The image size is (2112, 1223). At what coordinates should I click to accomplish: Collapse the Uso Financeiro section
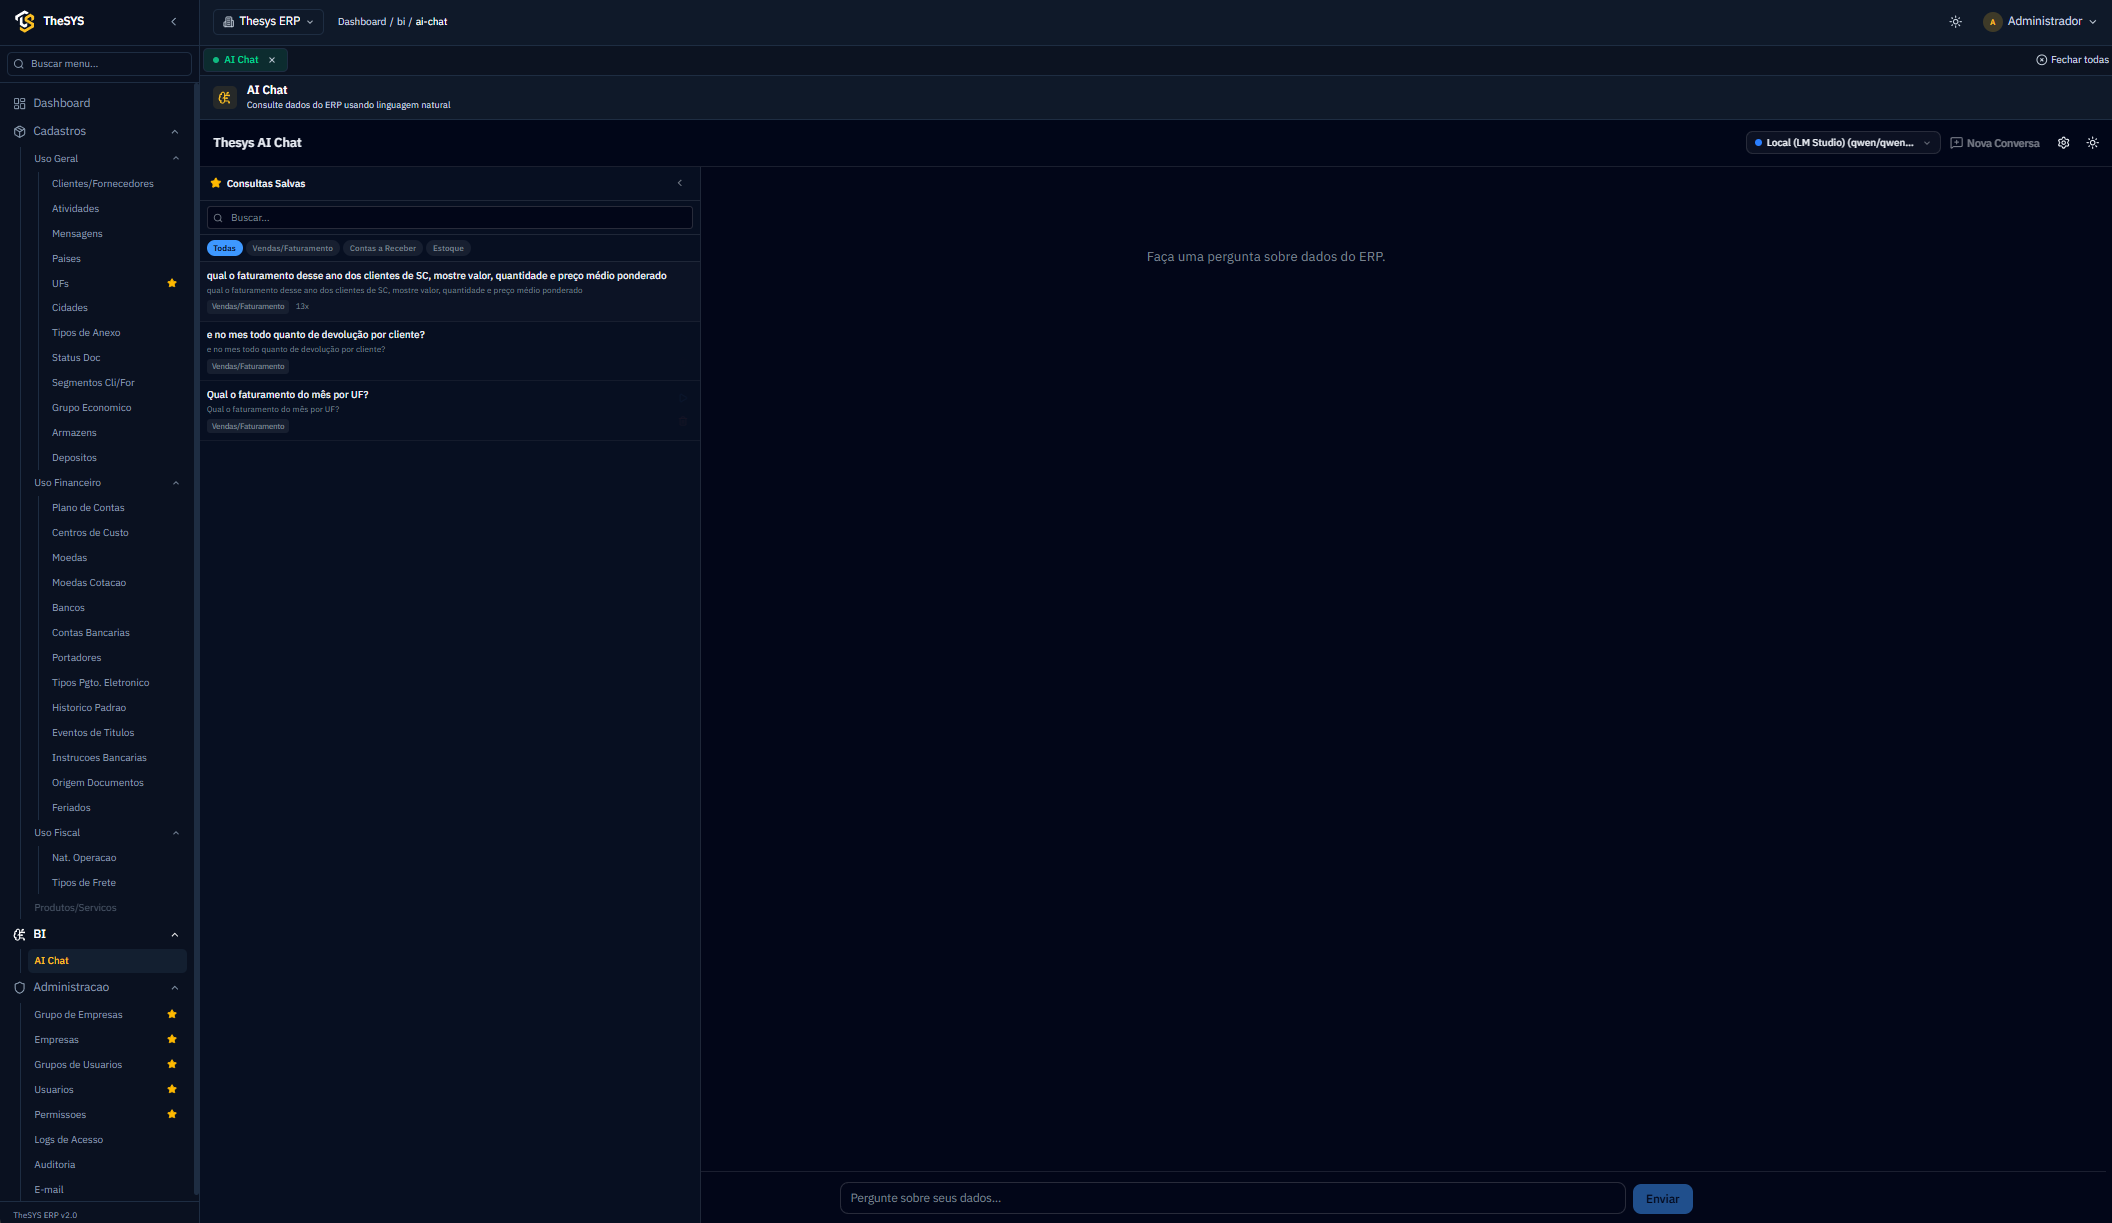(176, 482)
